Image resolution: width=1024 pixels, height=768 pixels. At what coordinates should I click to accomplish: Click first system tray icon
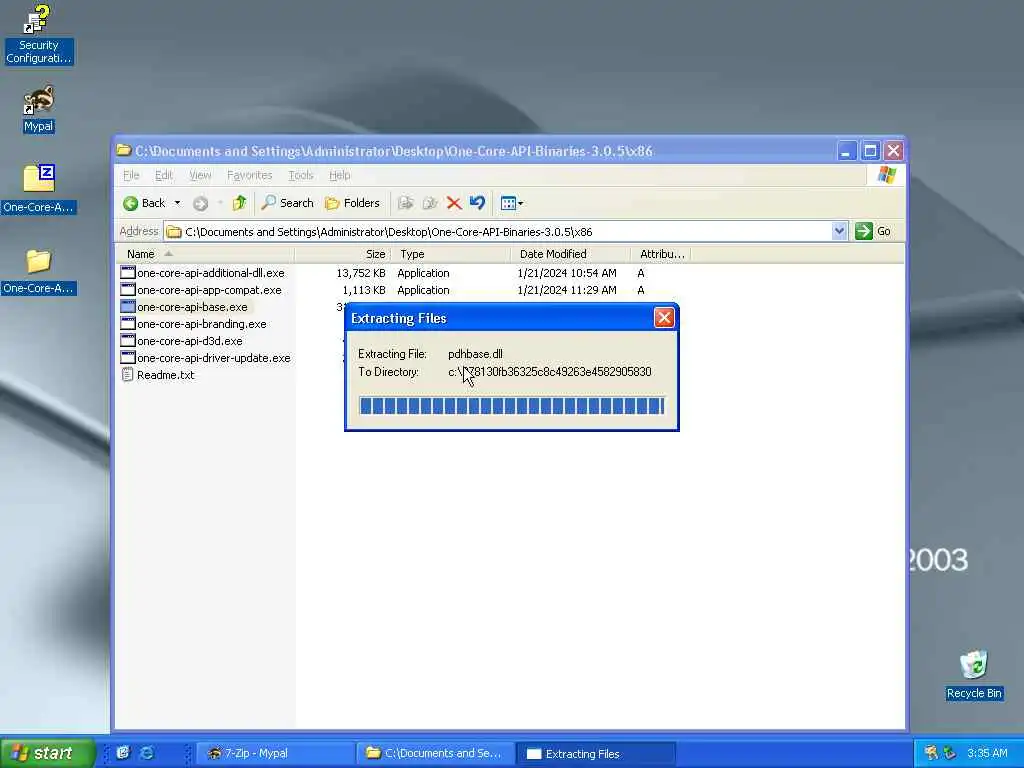coord(931,753)
